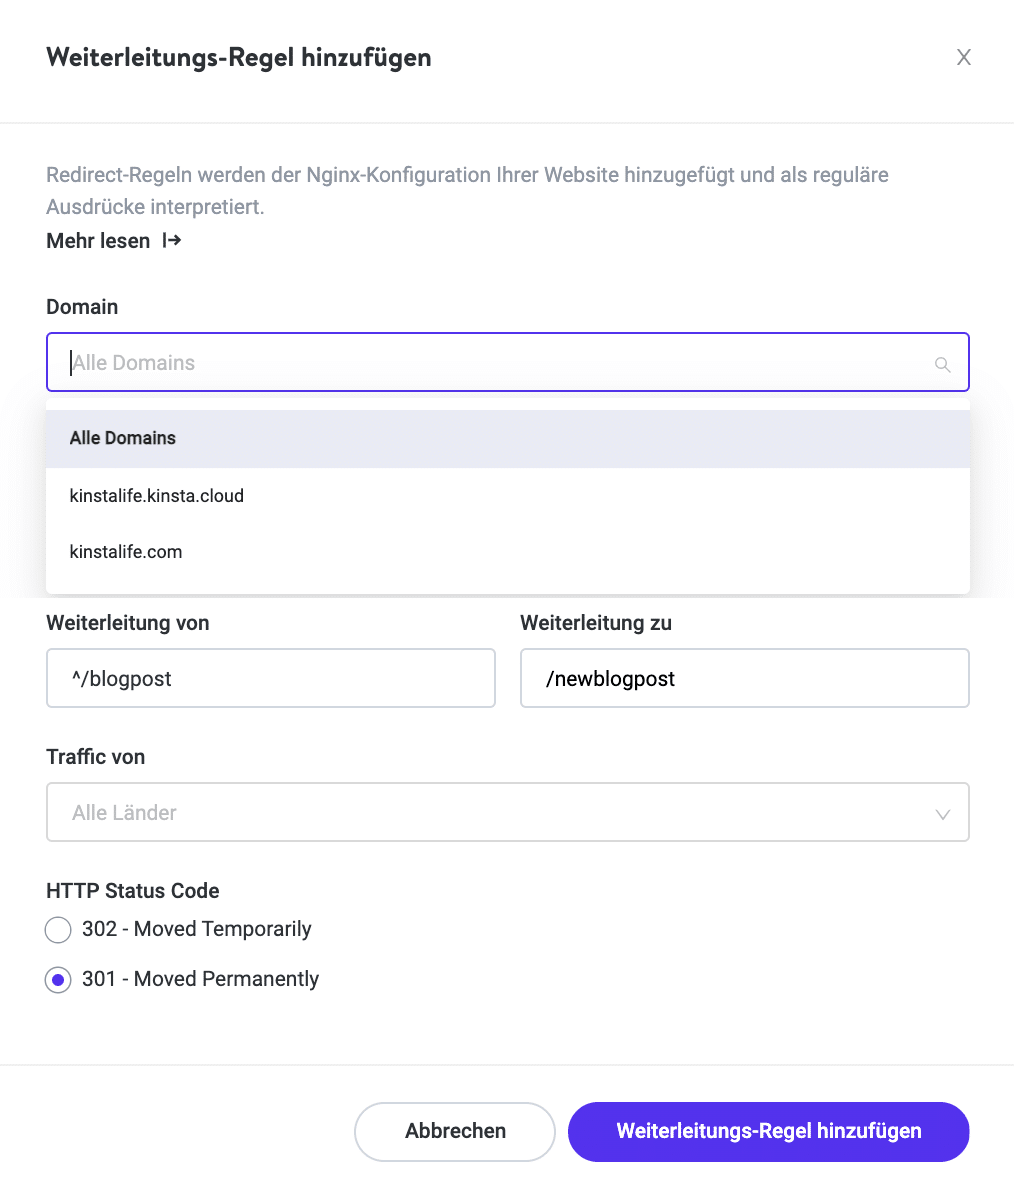
Task: Select the 301 Moved Permanently radio button
Action: pyautogui.click(x=58, y=980)
